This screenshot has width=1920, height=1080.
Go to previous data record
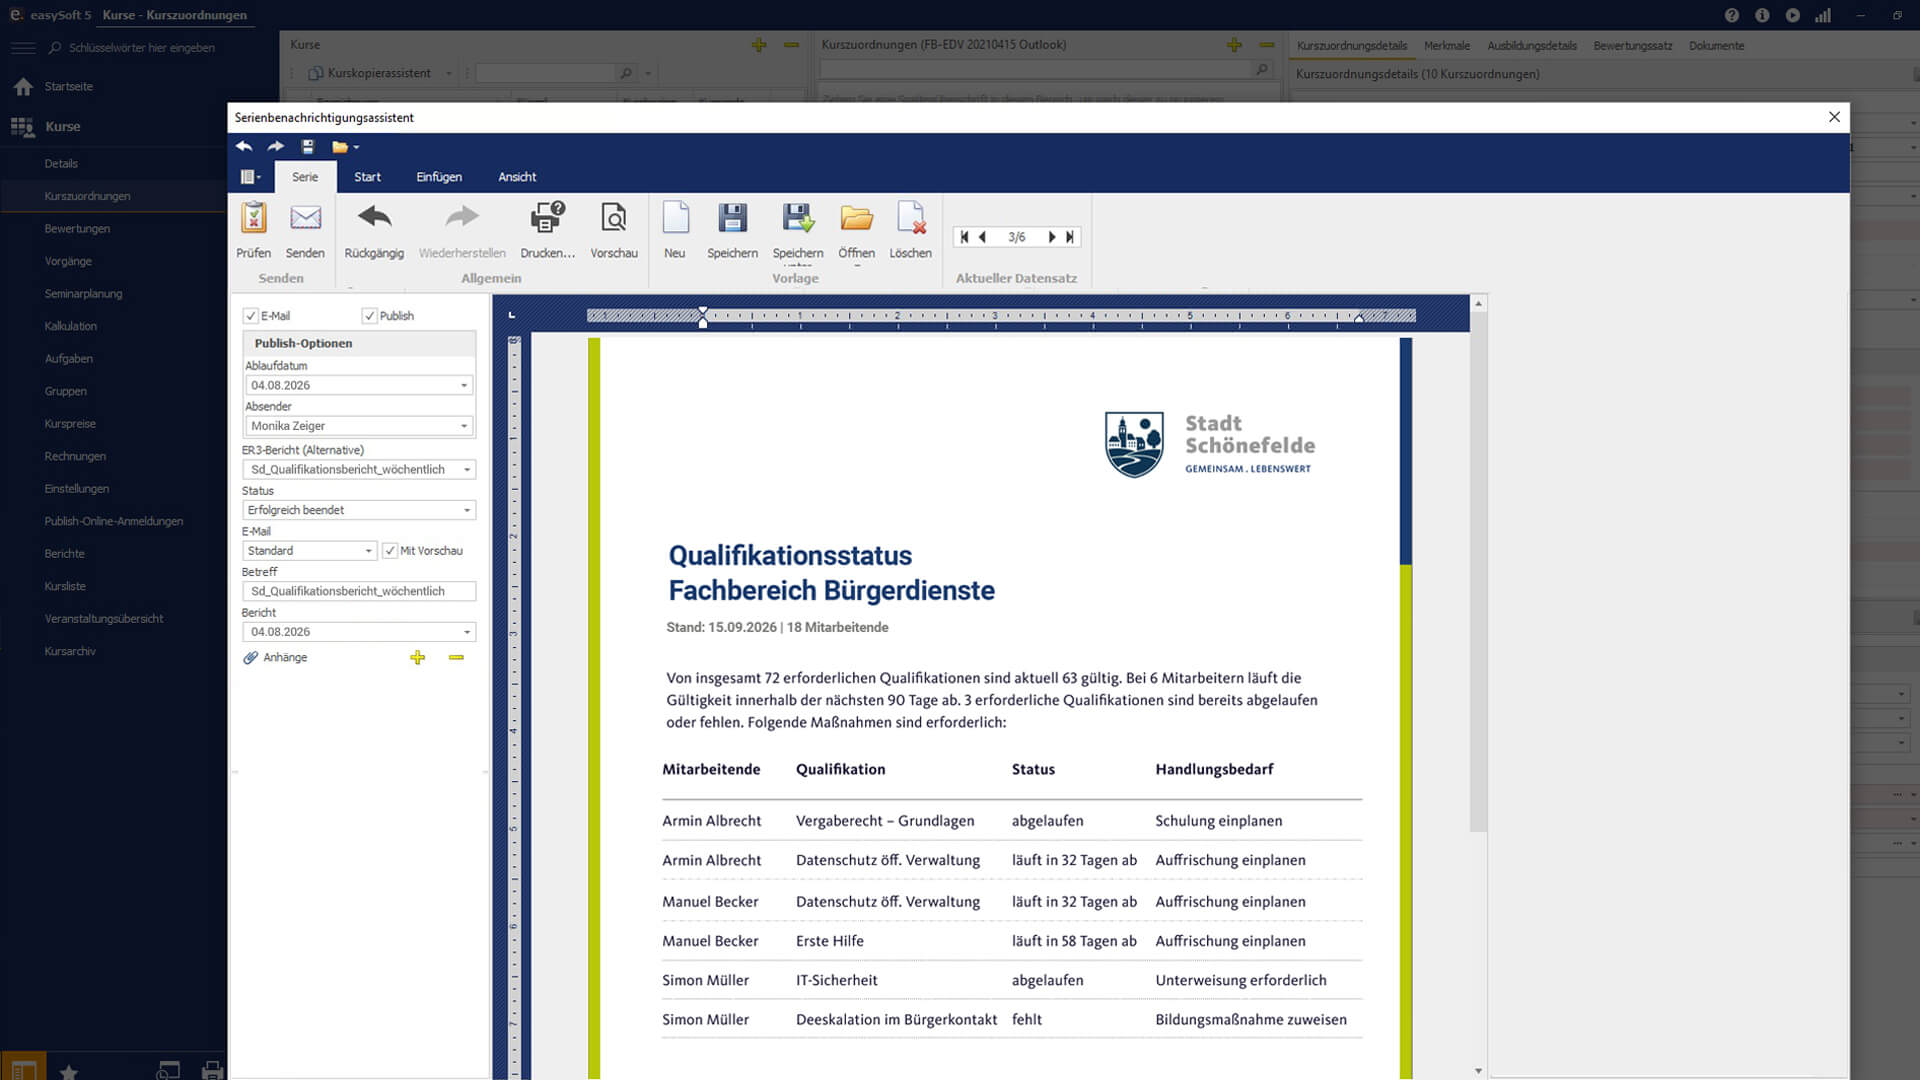[982, 237]
